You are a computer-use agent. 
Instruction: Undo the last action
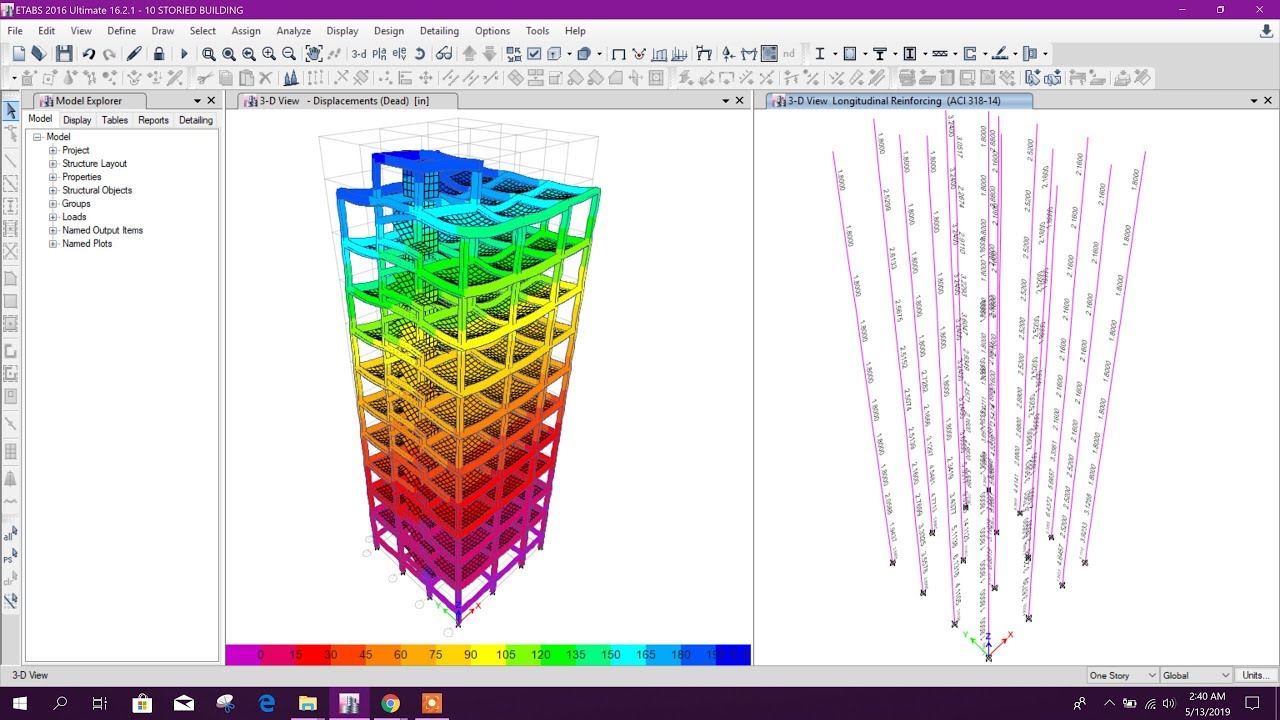(89, 53)
